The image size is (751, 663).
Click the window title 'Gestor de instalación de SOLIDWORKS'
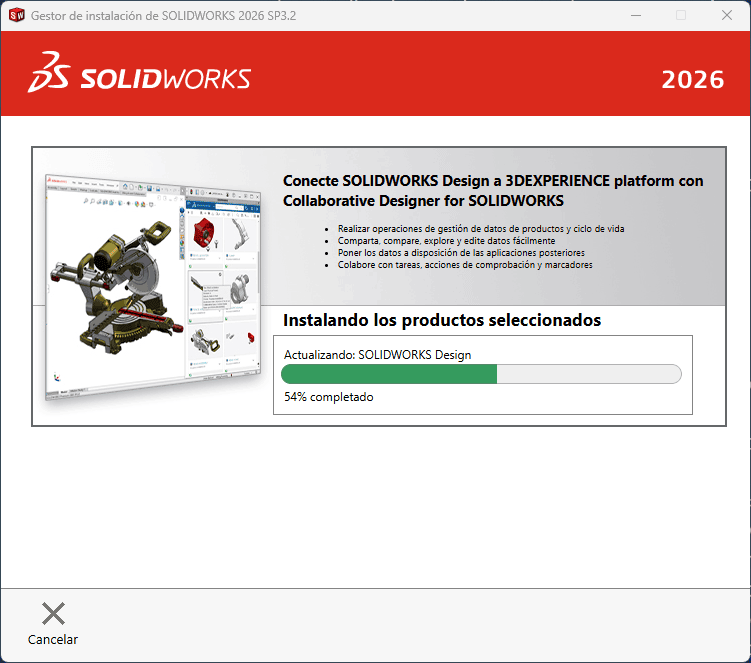(x=163, y=16)
